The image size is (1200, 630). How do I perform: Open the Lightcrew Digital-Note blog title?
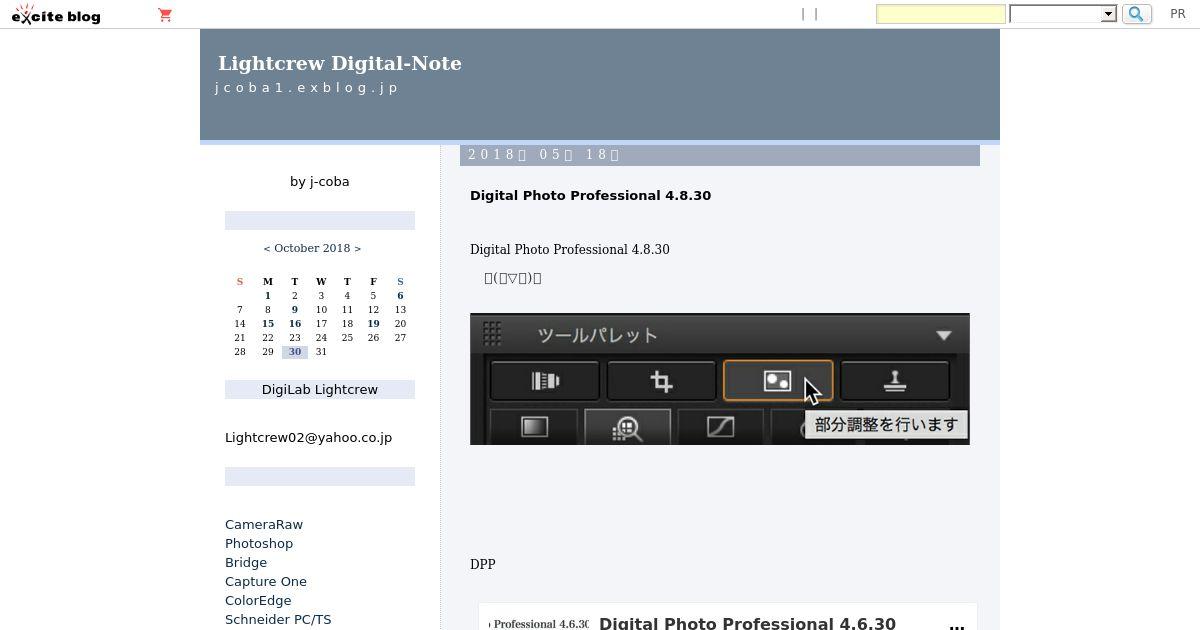pyautogui.click(x=340, y=63)
